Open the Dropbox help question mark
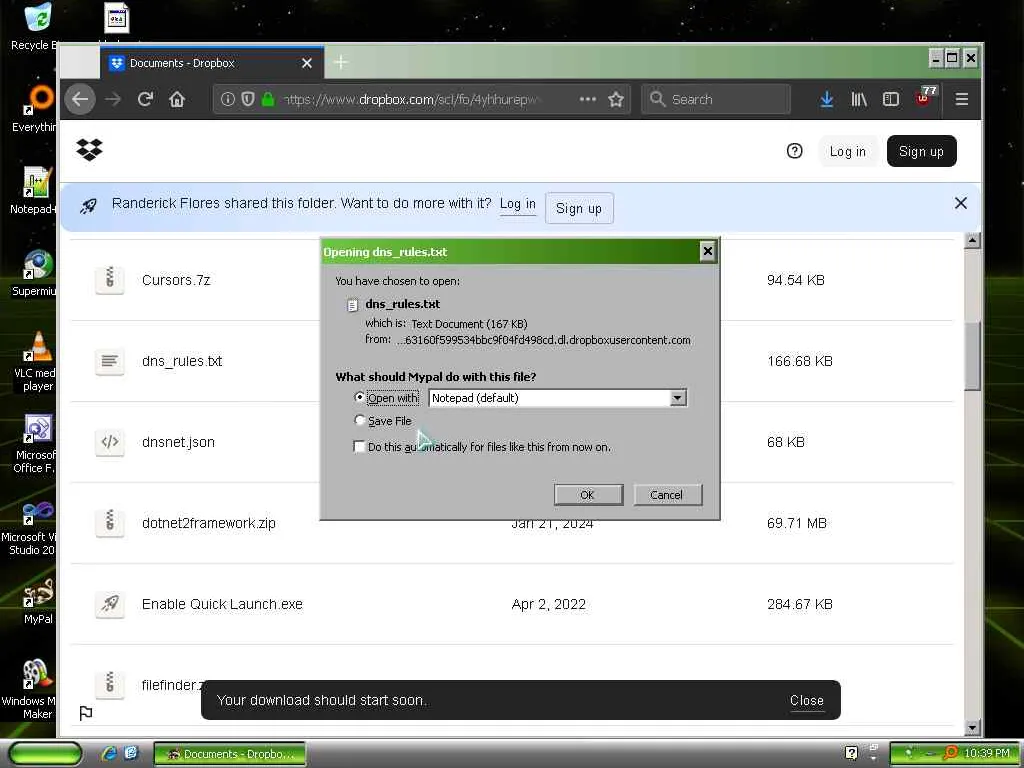Image resolution: width=1024 pixels, height=768 pixels. pos(794,152)
